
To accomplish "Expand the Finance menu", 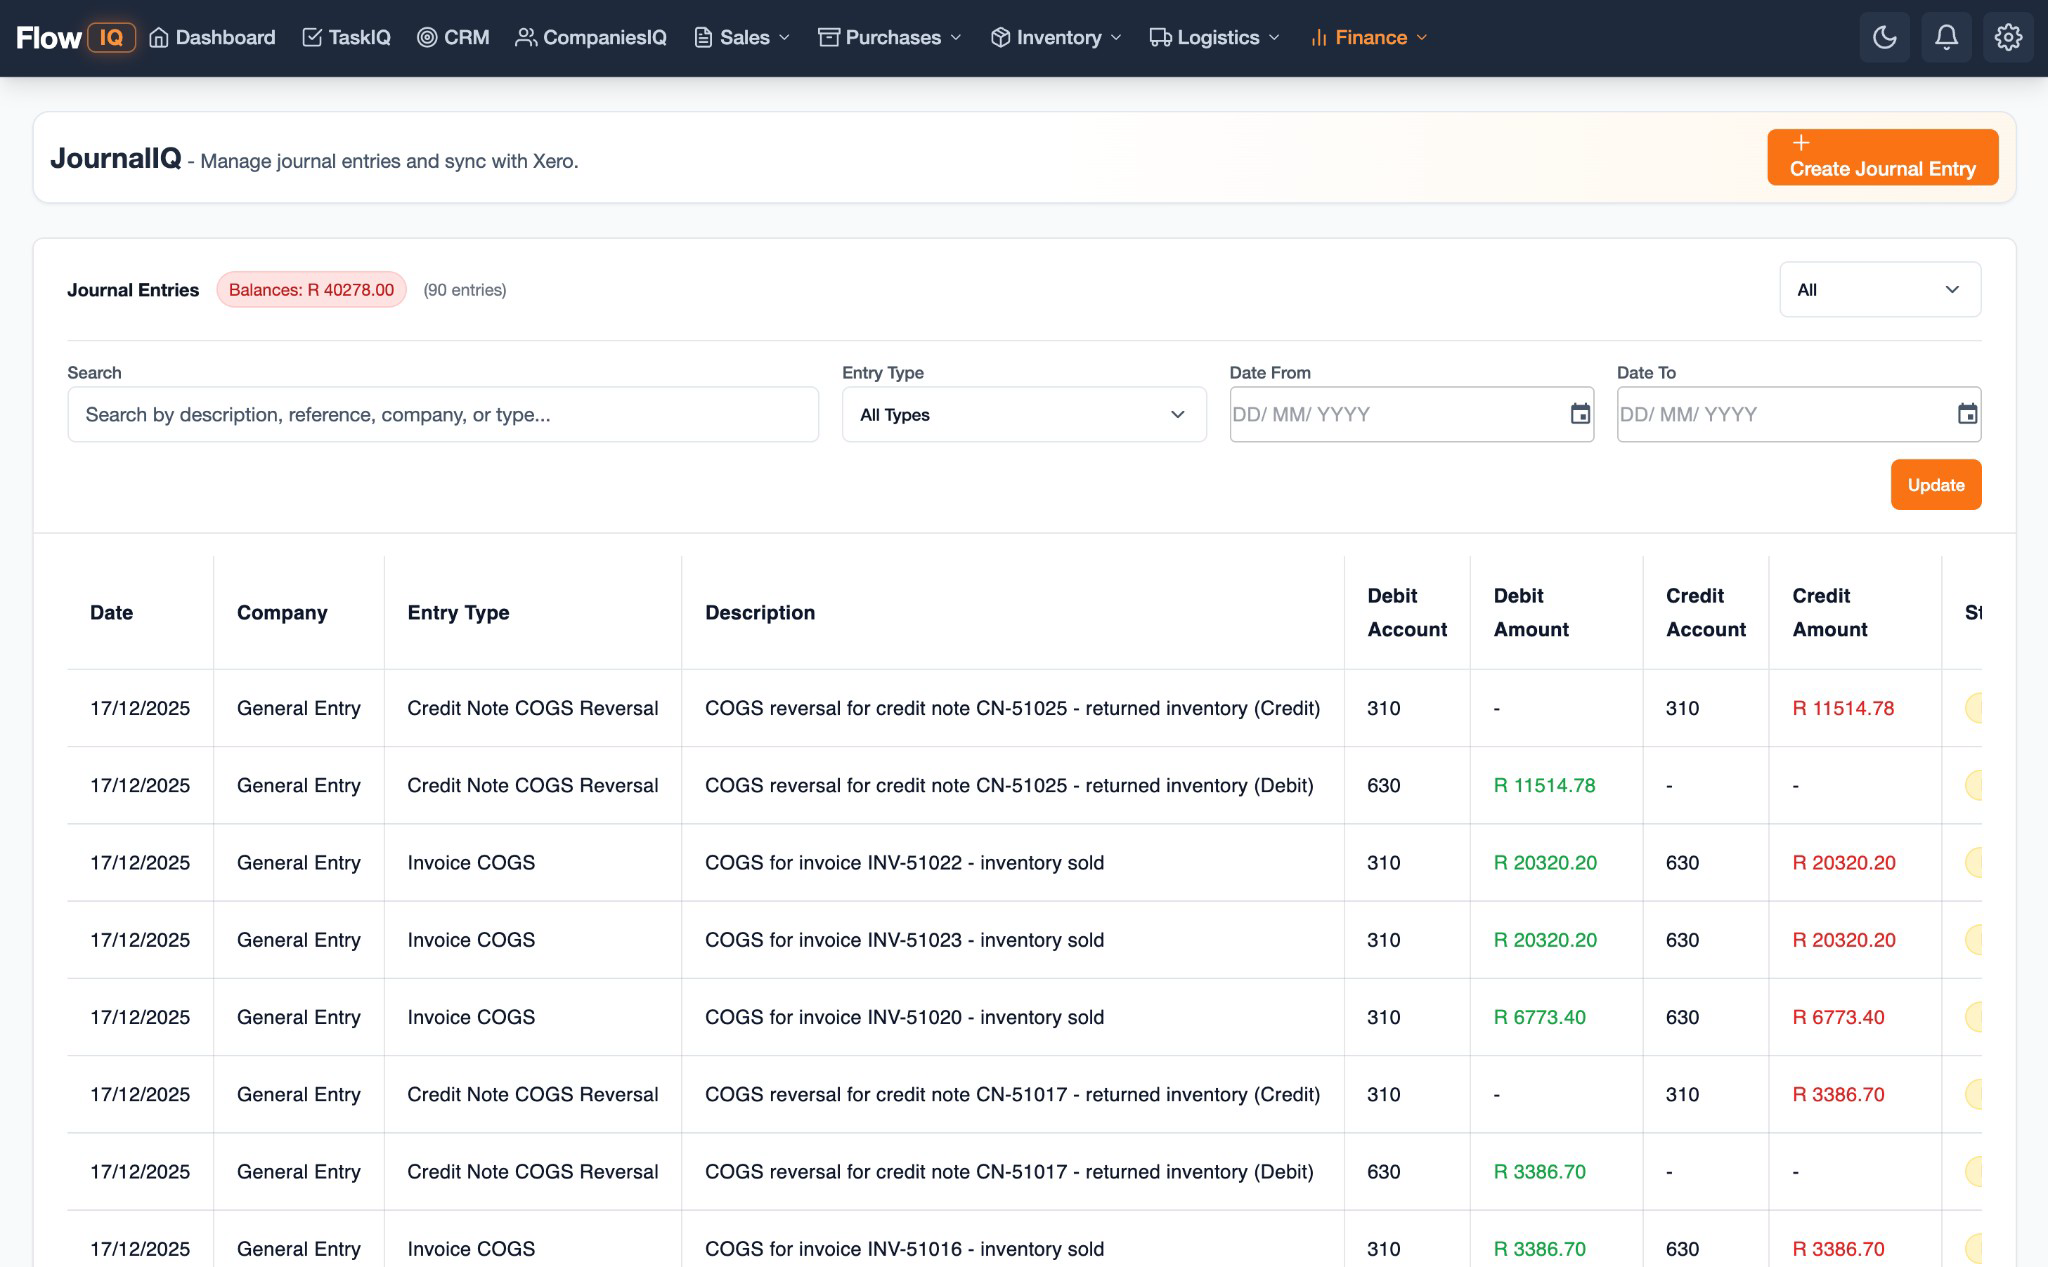I will click(1368, 38).
